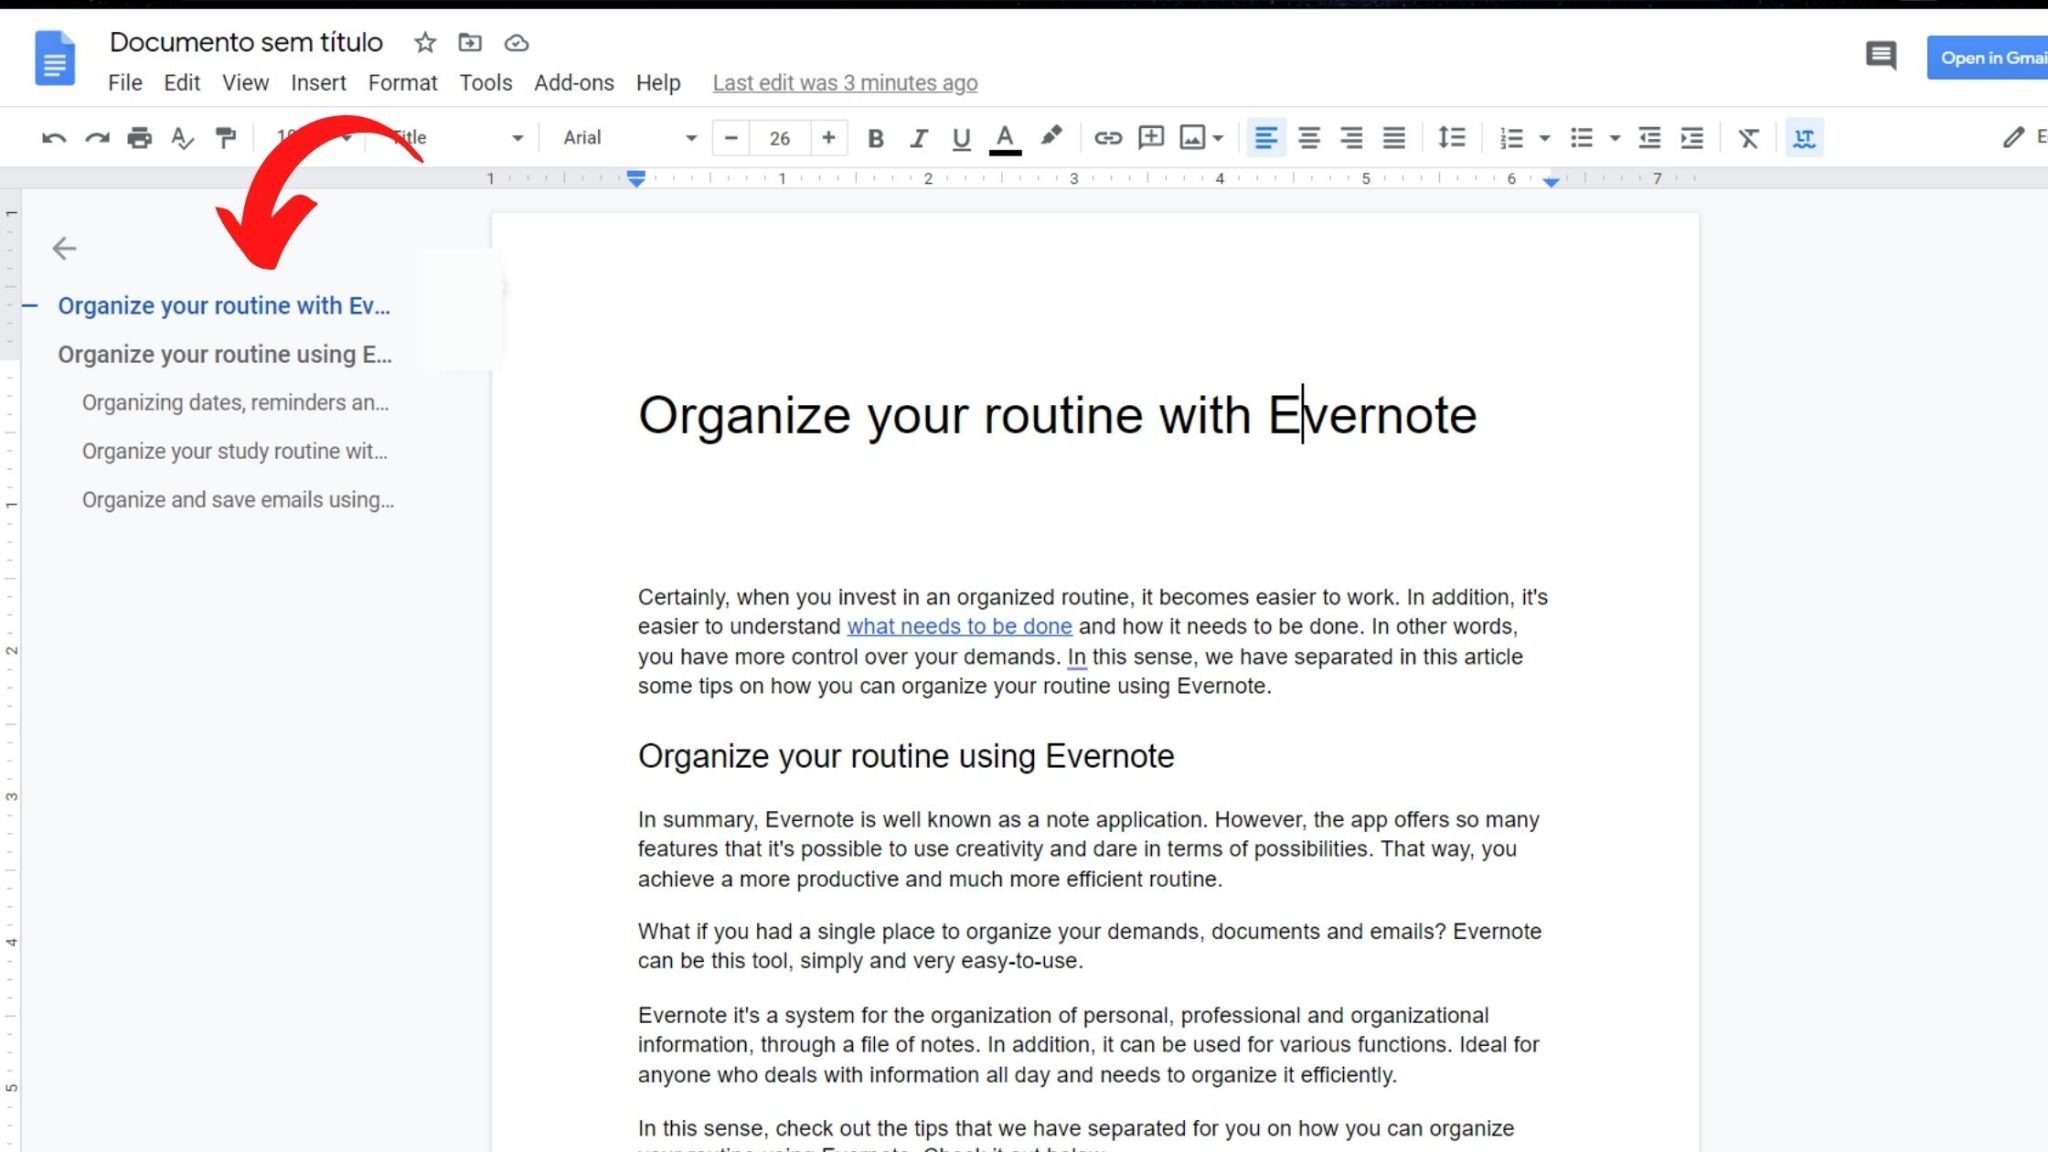Click heading Organize your routine using Evernote

(906, 757)
